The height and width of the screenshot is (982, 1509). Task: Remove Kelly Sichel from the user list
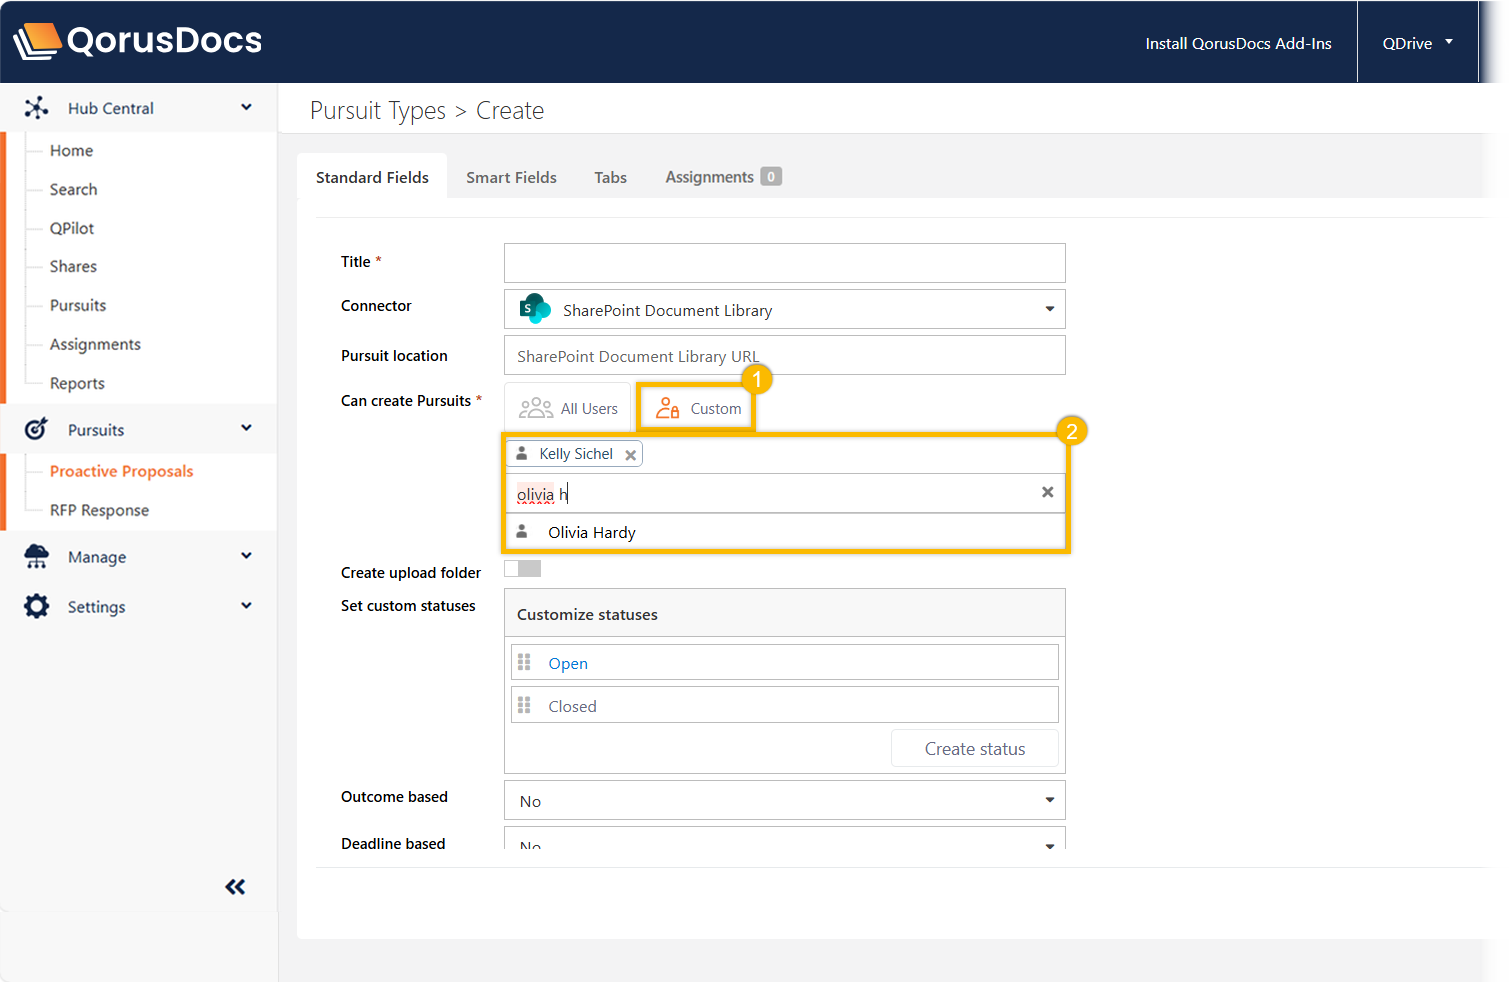(630, 455)
